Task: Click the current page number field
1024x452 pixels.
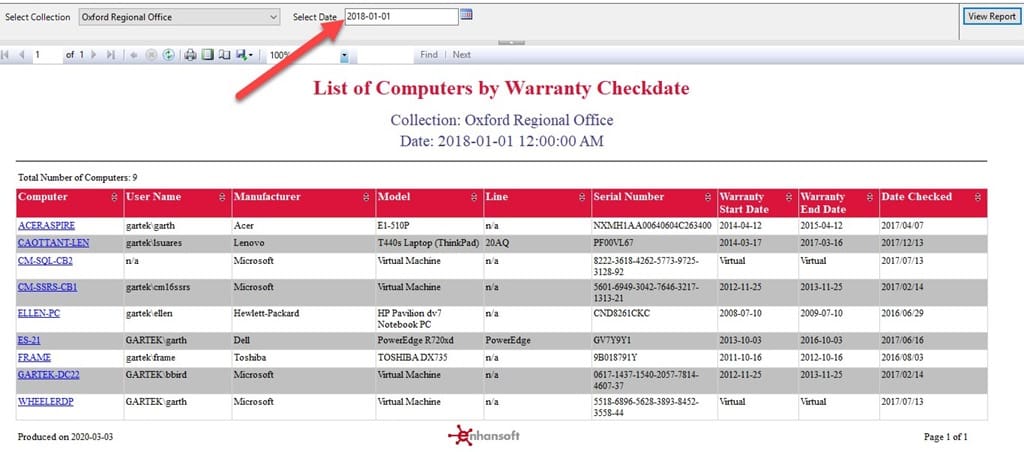Action: tap(47, 55)
